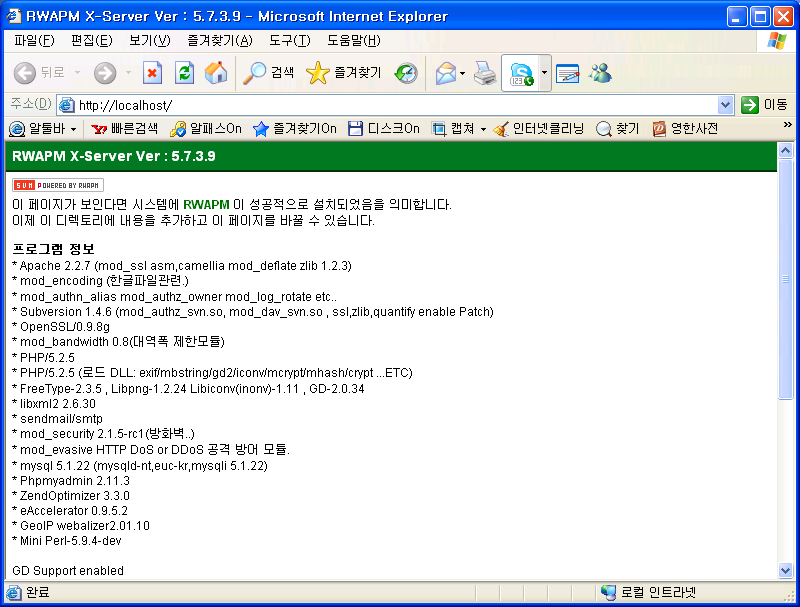
Task: Open Favorites (즐겨찾기) star button
Action: coord(343,73)
